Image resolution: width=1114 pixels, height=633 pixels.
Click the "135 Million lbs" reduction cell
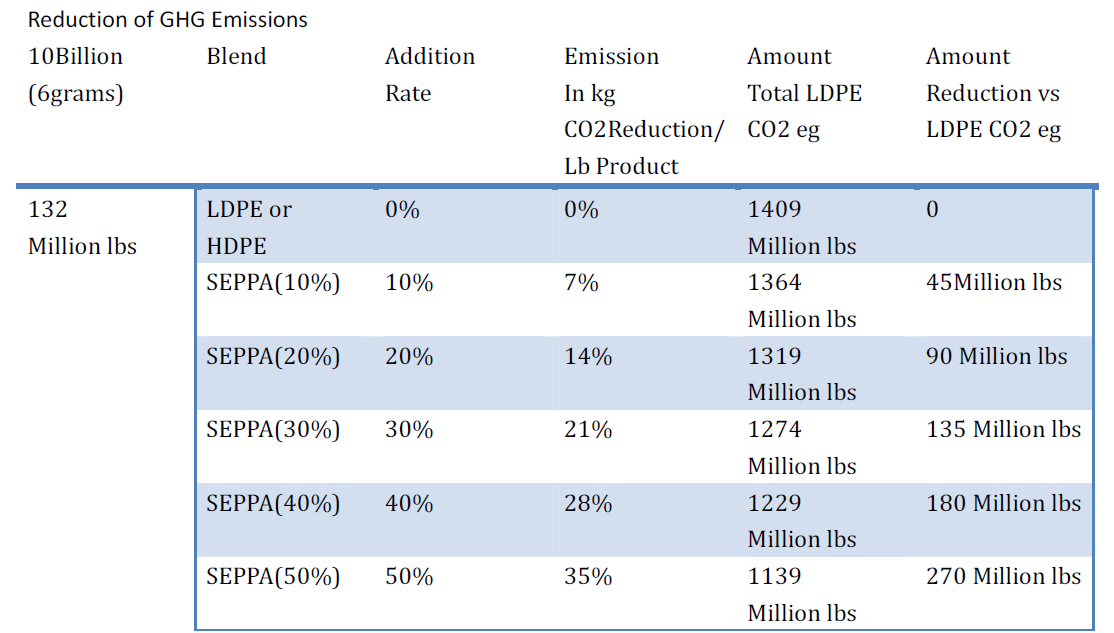coord(1003,429)
